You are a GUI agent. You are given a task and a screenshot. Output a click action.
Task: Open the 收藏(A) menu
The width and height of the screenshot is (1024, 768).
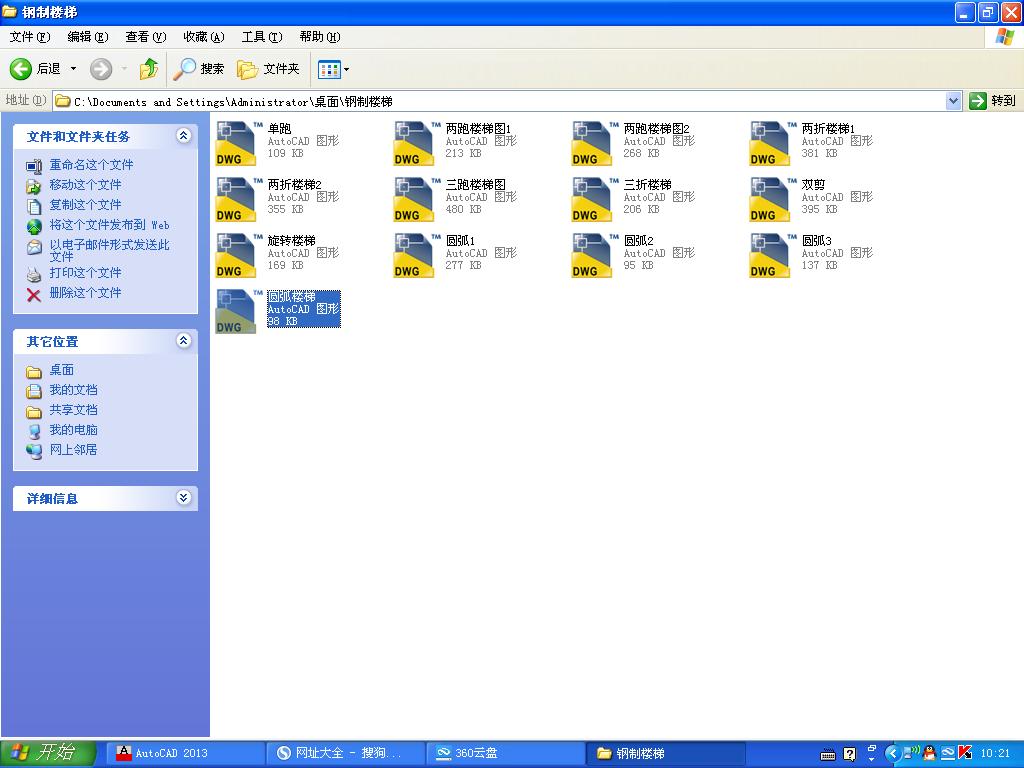coord(204,37)
